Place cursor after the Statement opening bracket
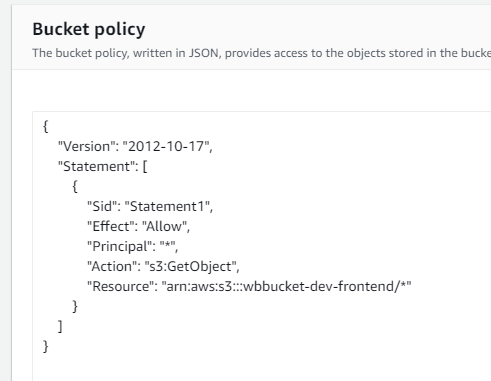This screenshot has width=491, height=381. tap(148, 166)
